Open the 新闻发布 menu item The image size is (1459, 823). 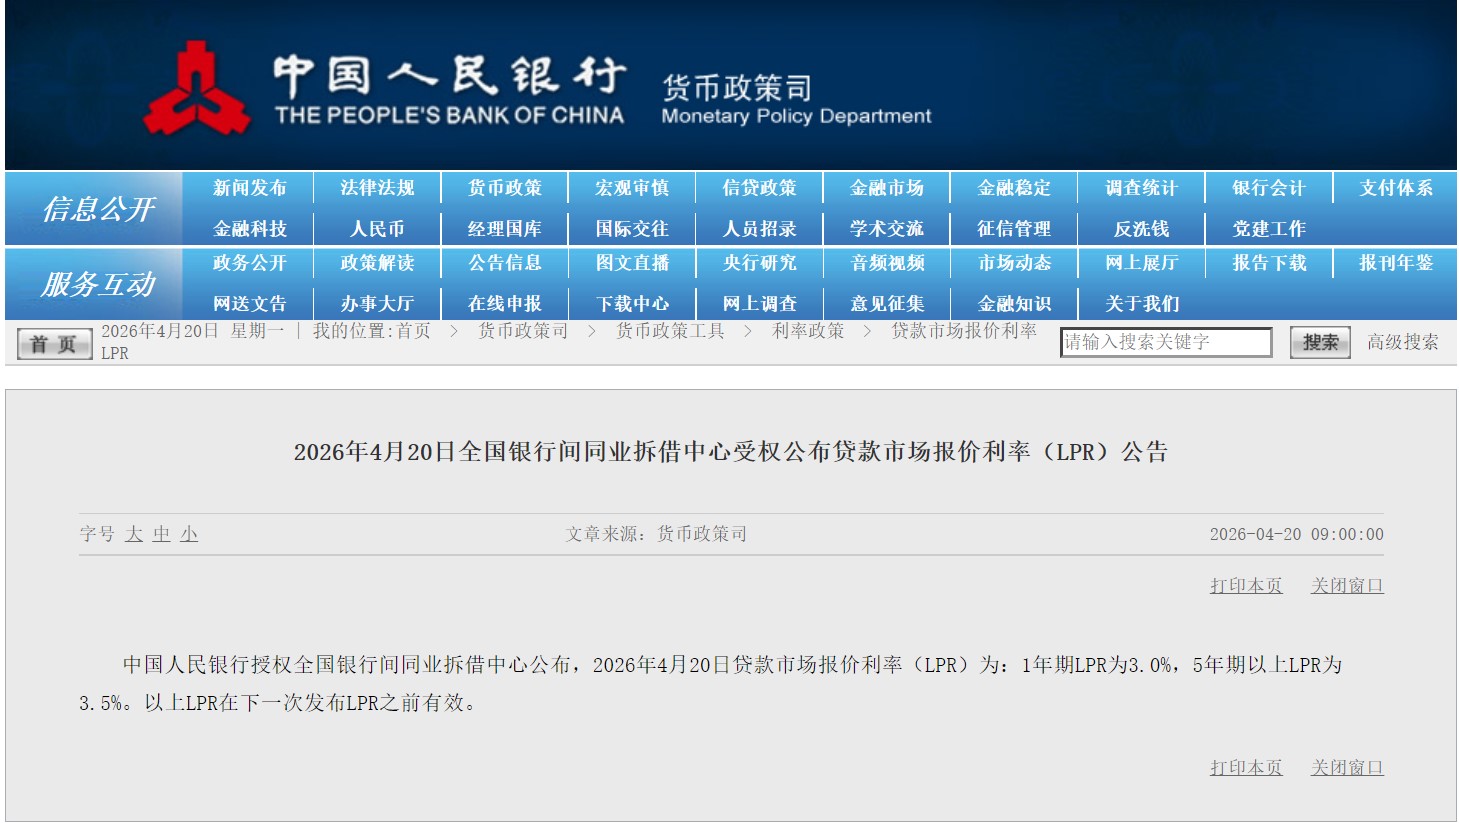pyautogui.click(x=249, y=187)
